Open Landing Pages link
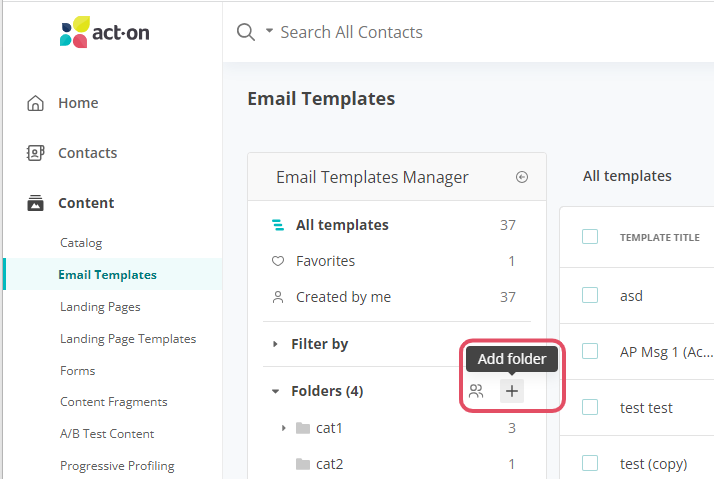 click(x=100, y=307)
